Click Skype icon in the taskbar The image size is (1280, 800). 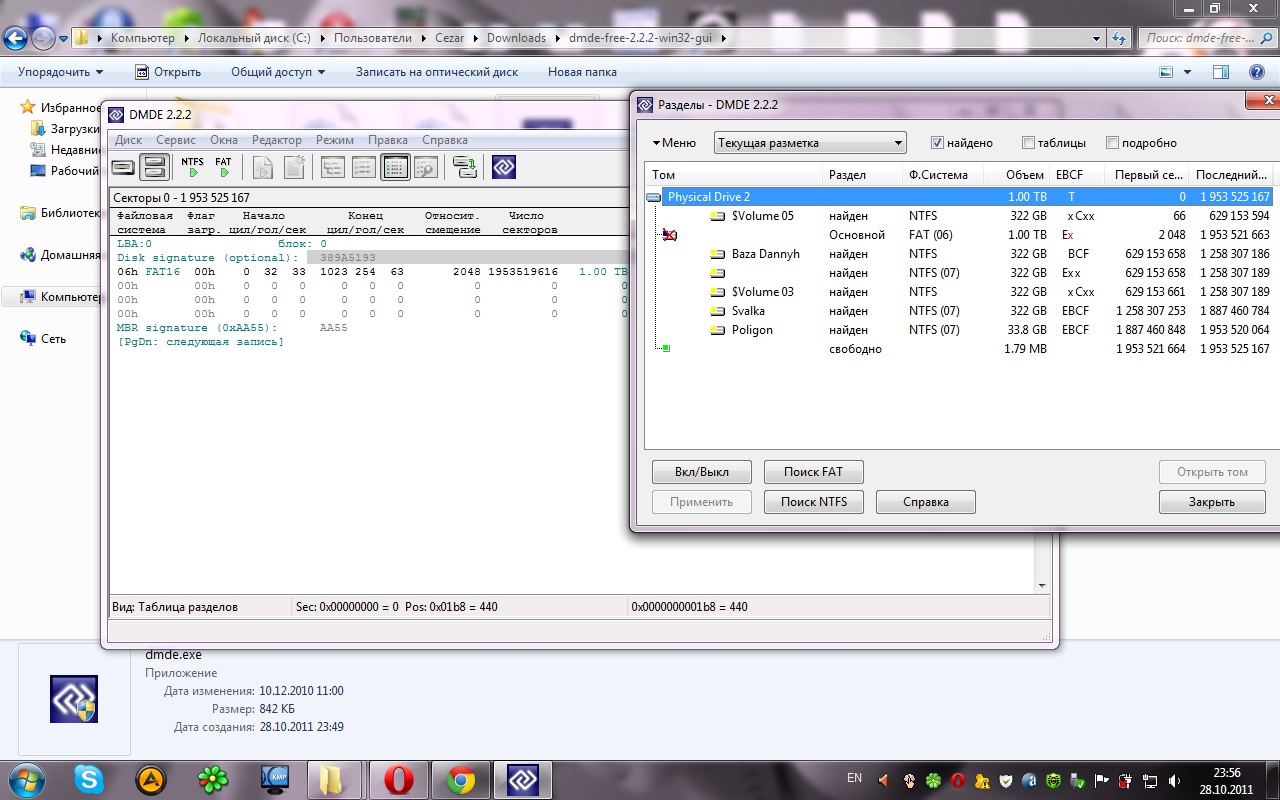pos(89,780)
